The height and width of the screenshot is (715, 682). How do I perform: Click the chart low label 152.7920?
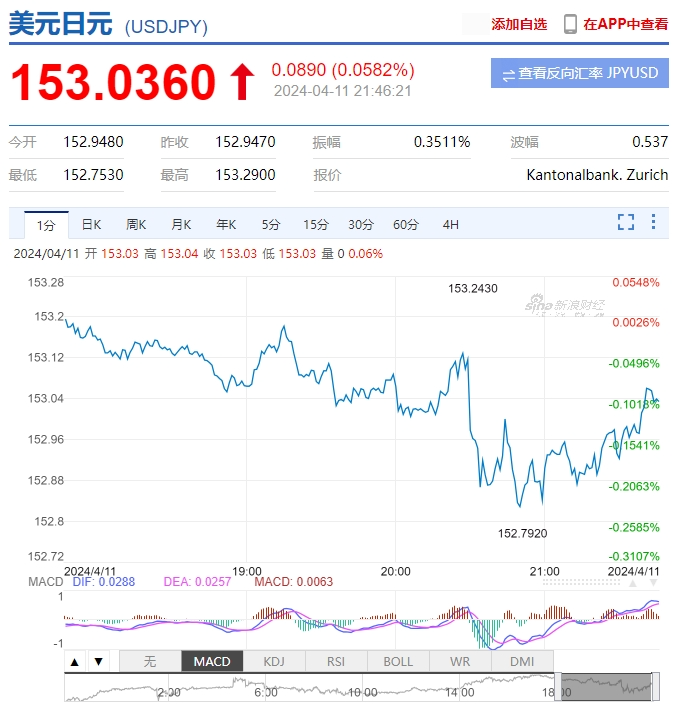[522, 533]
